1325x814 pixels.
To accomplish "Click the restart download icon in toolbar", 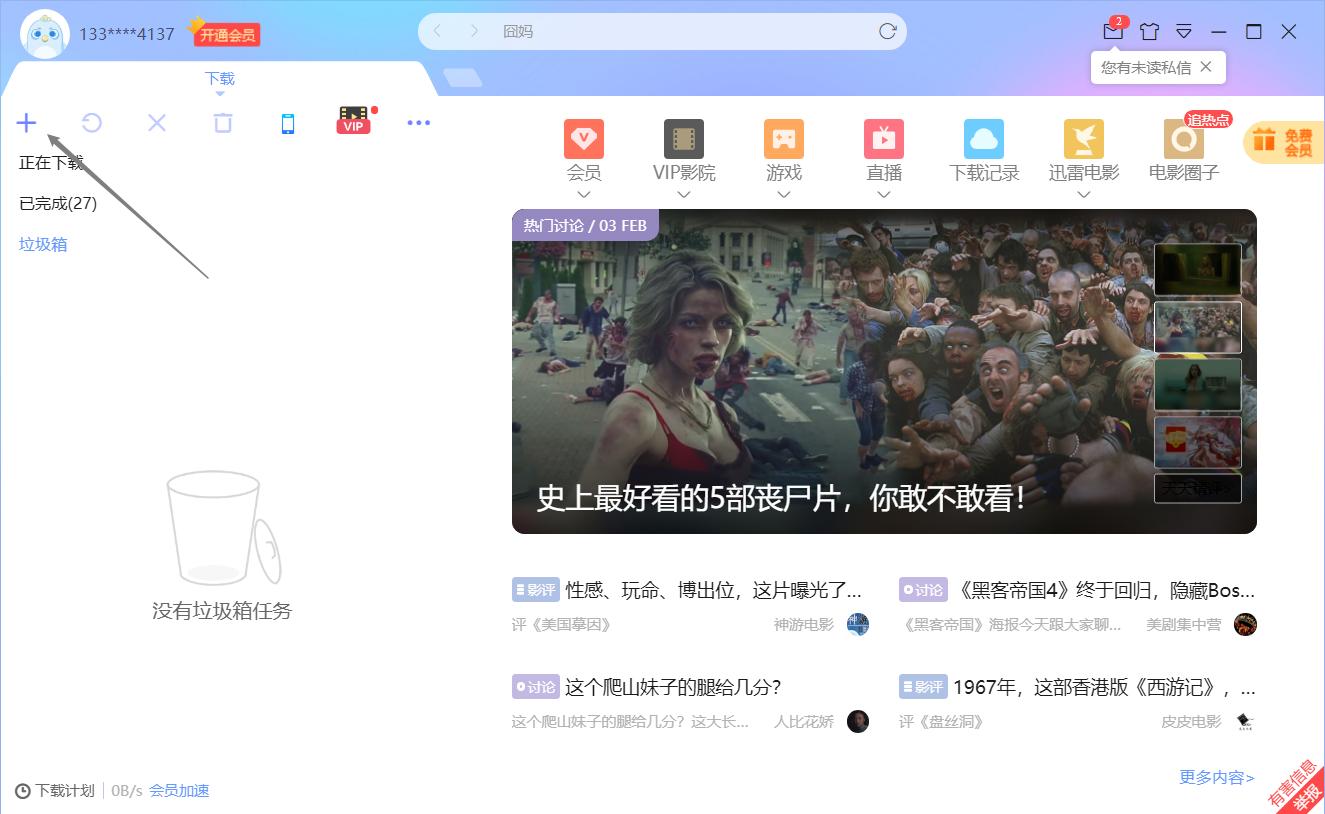I will coord(92,122).
